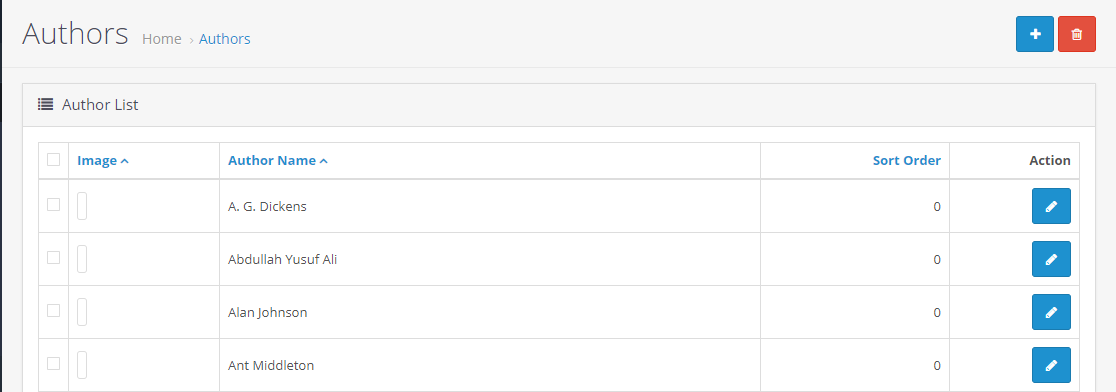Image resolution: width=1116 pixels, height=392 pixels.
Task: Tick the Alan Johnson row checkbox
Action: [x=53, y=311]
